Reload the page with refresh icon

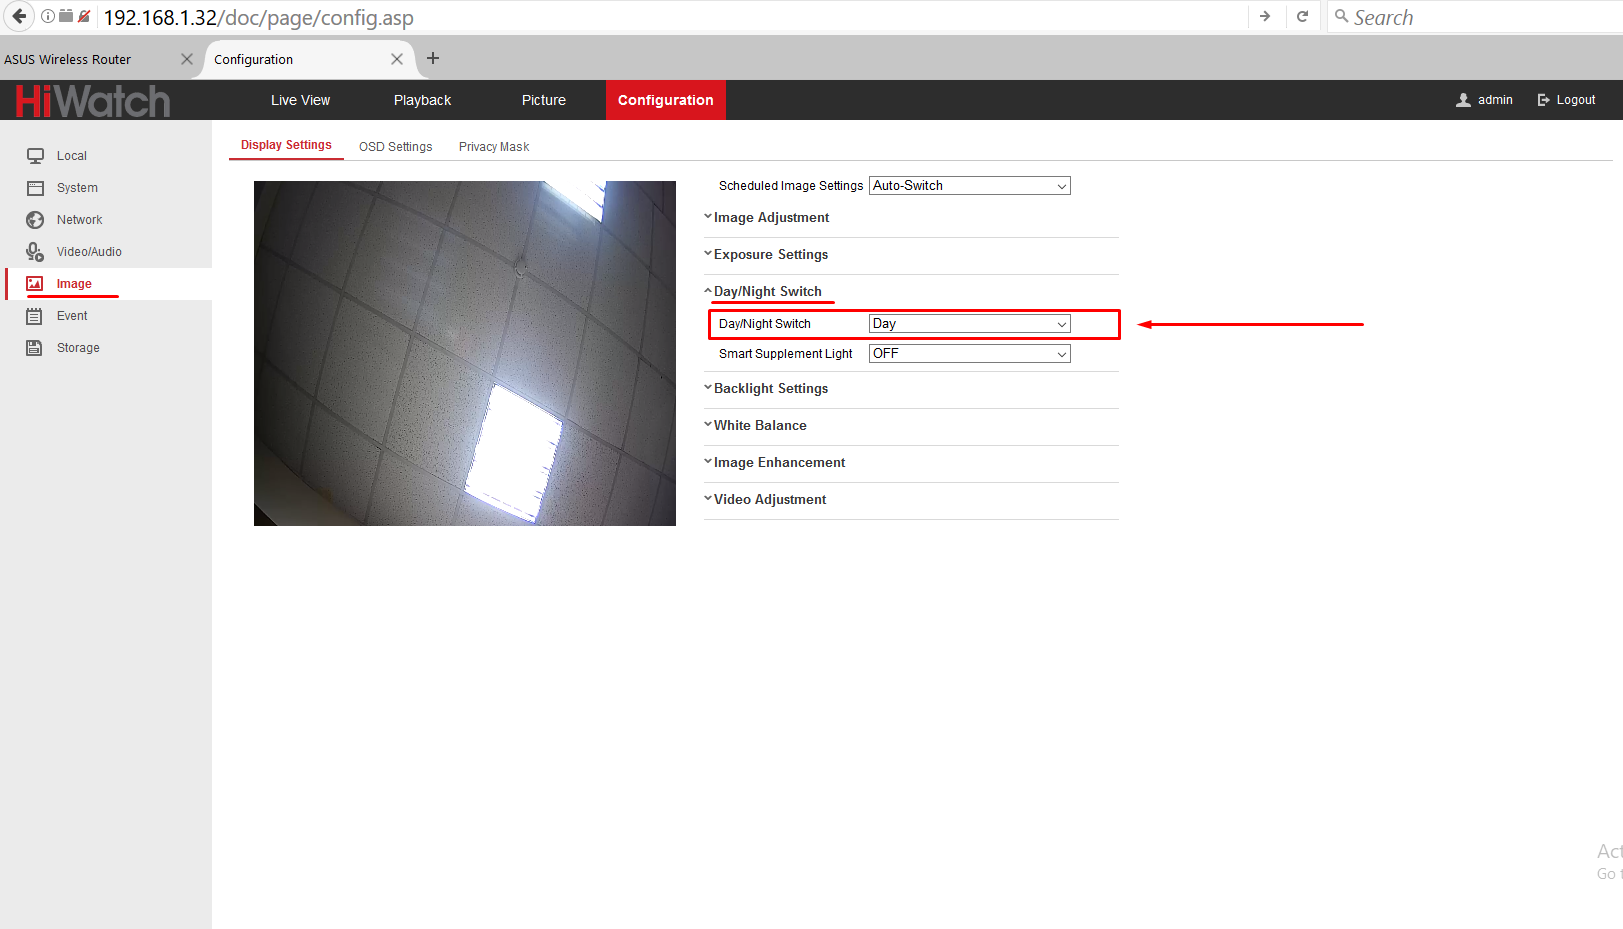tap(1302, 16)
